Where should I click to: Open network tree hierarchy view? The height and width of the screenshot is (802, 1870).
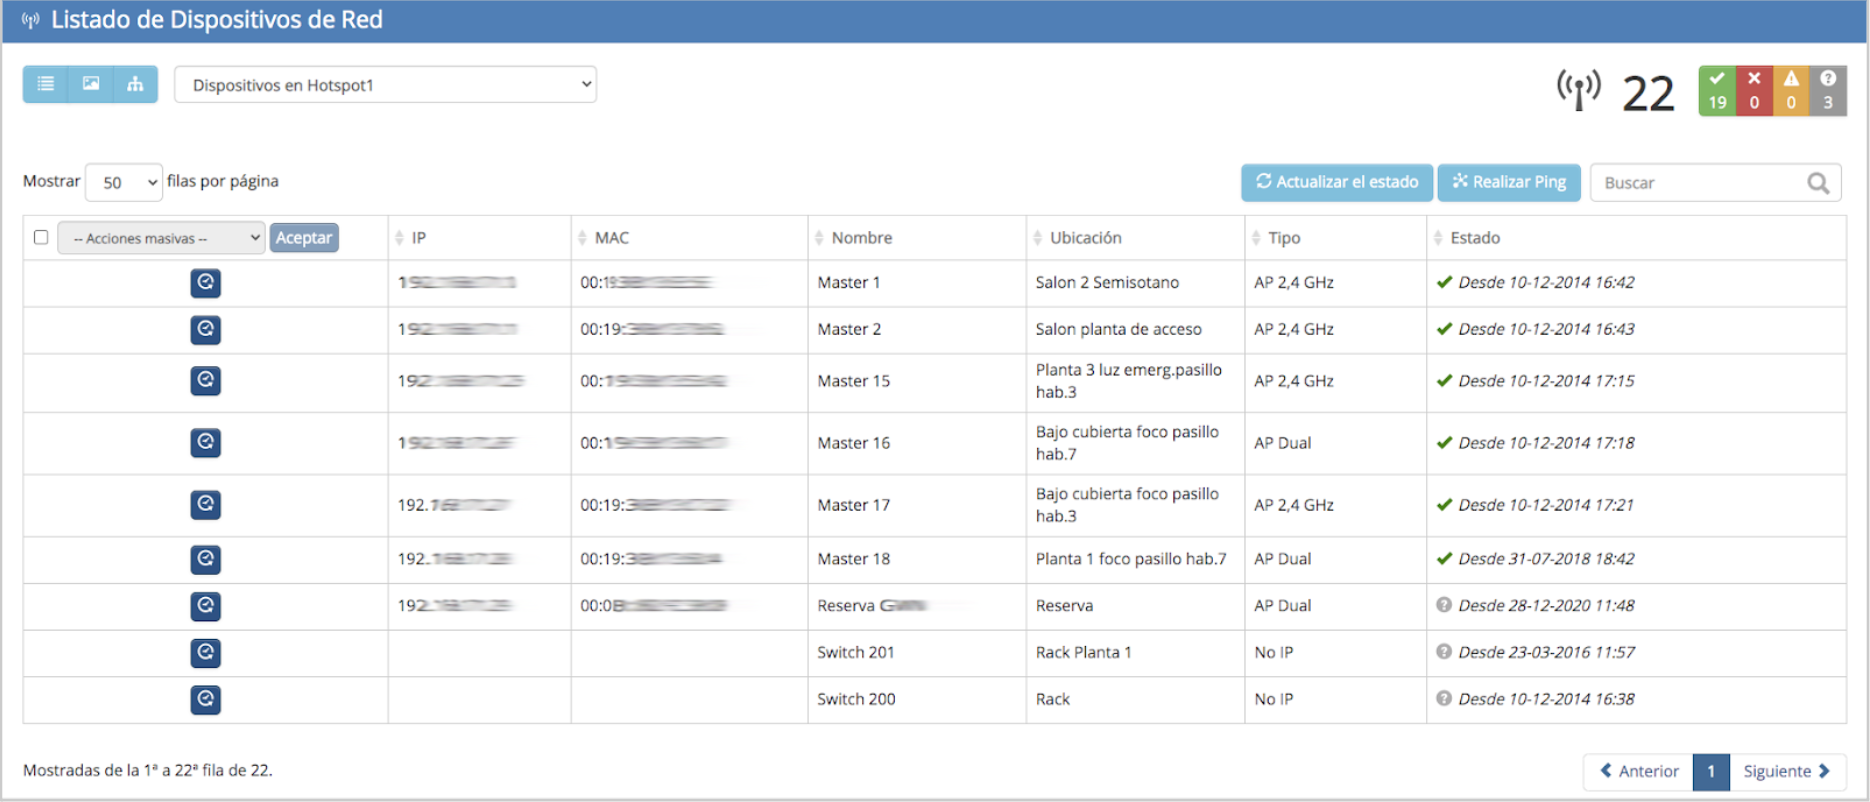(135, 84)
